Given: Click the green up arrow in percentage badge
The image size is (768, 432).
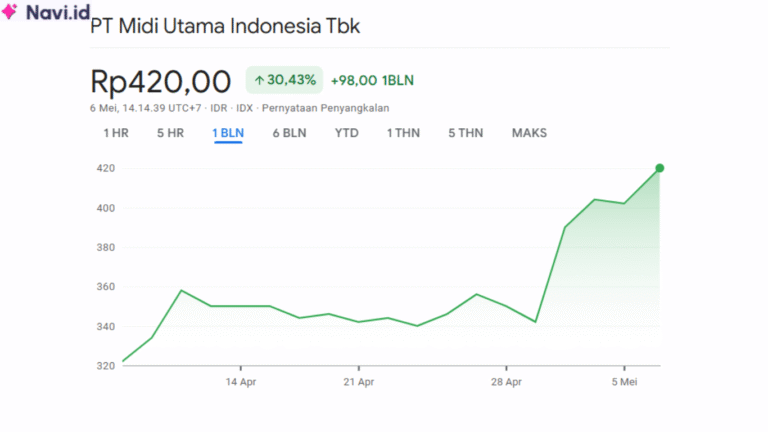Looking at the screenshot, I should pyautogui.click(x=259, y=80).
